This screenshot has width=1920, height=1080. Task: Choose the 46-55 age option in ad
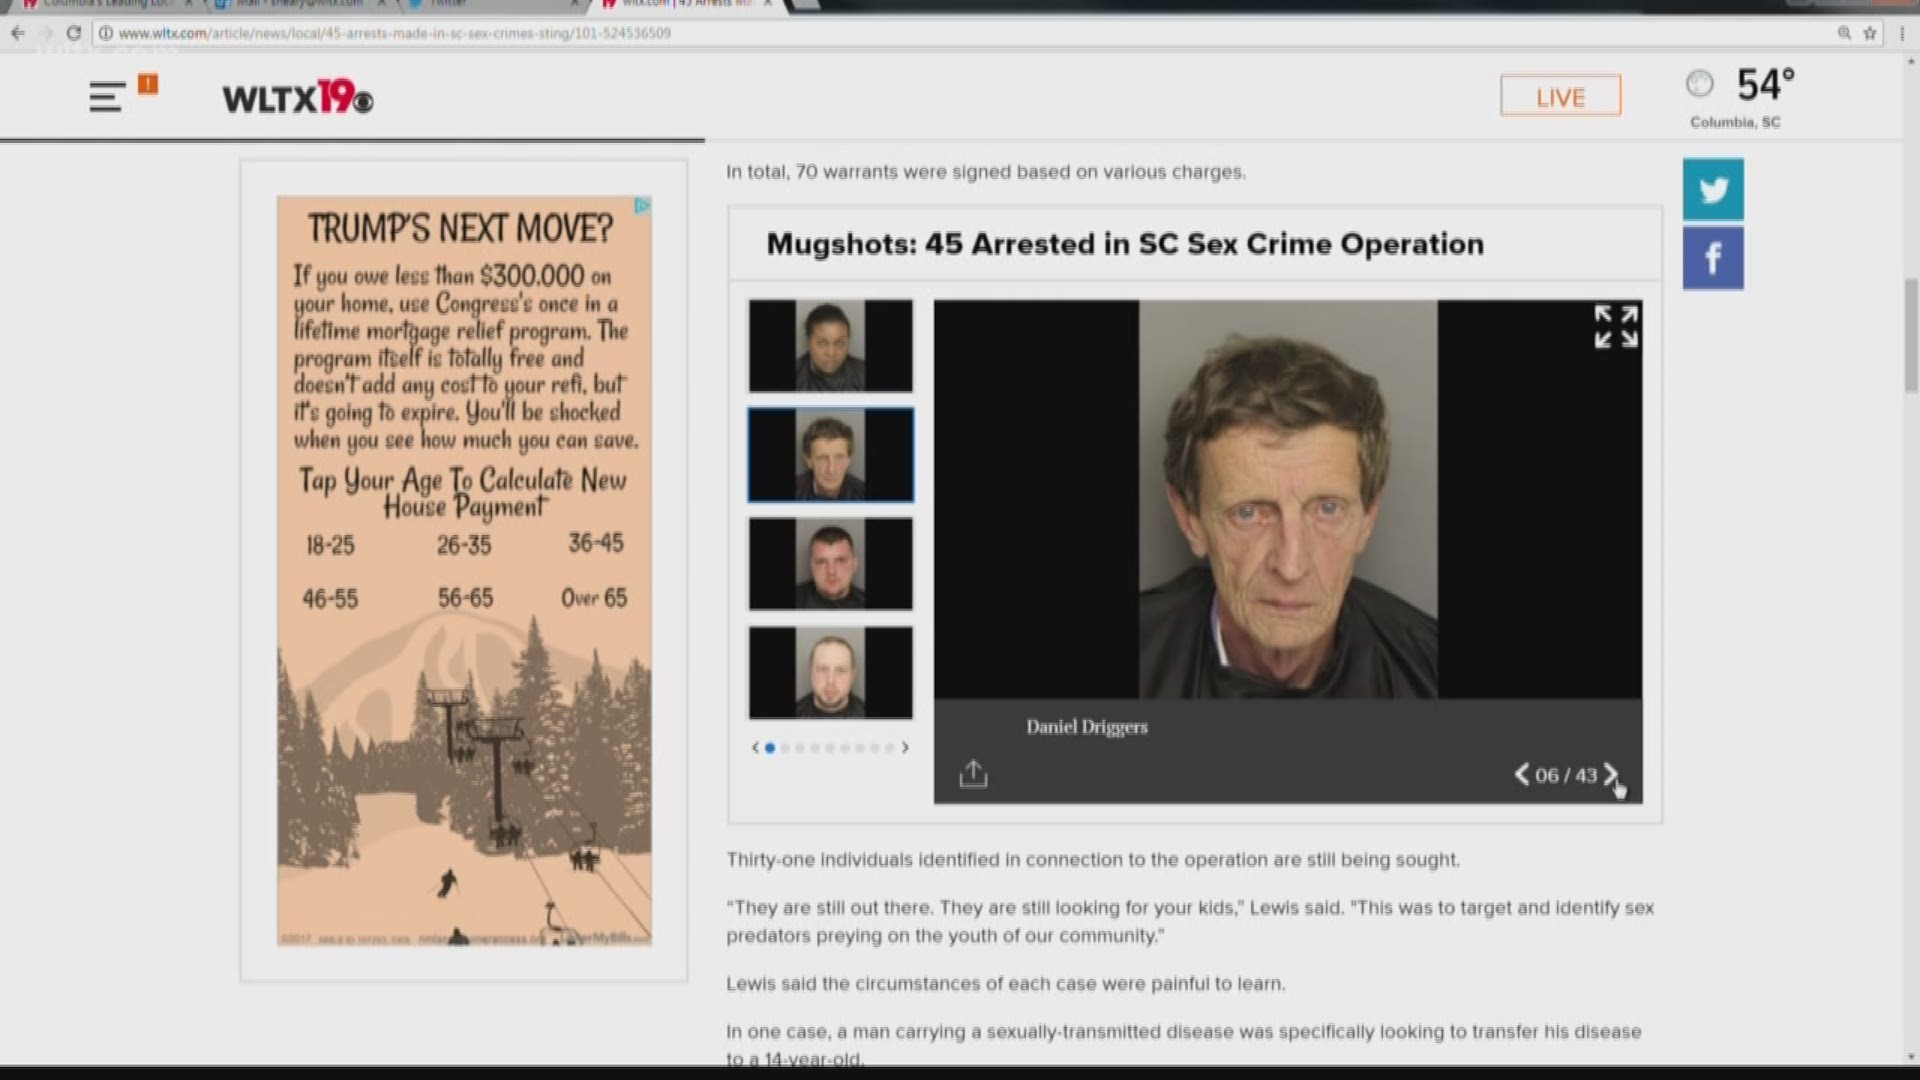pyautogui.click(x=330, y=599)
